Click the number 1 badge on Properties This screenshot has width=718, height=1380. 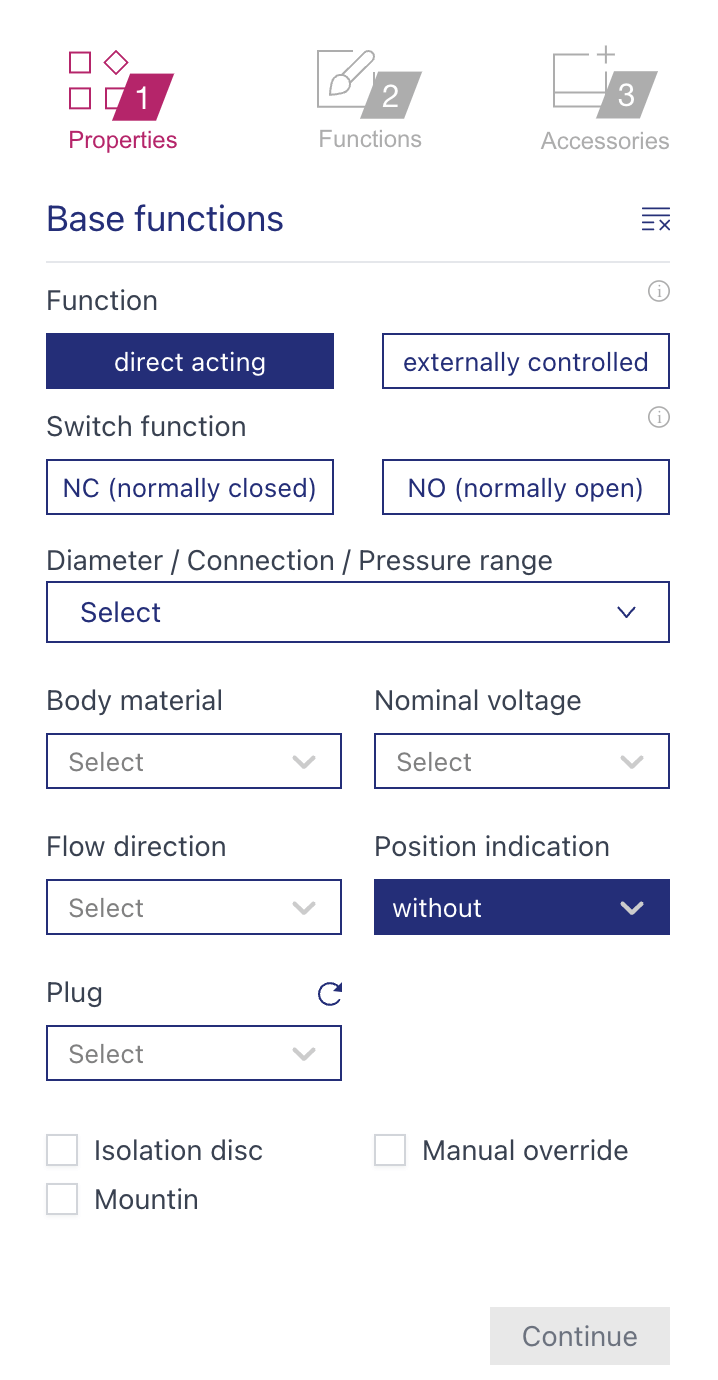point(142,98)
